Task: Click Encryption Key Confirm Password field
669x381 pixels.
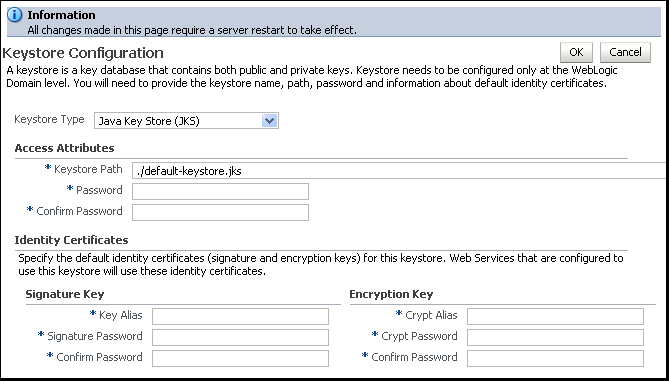Action: (x=555, y=358)
